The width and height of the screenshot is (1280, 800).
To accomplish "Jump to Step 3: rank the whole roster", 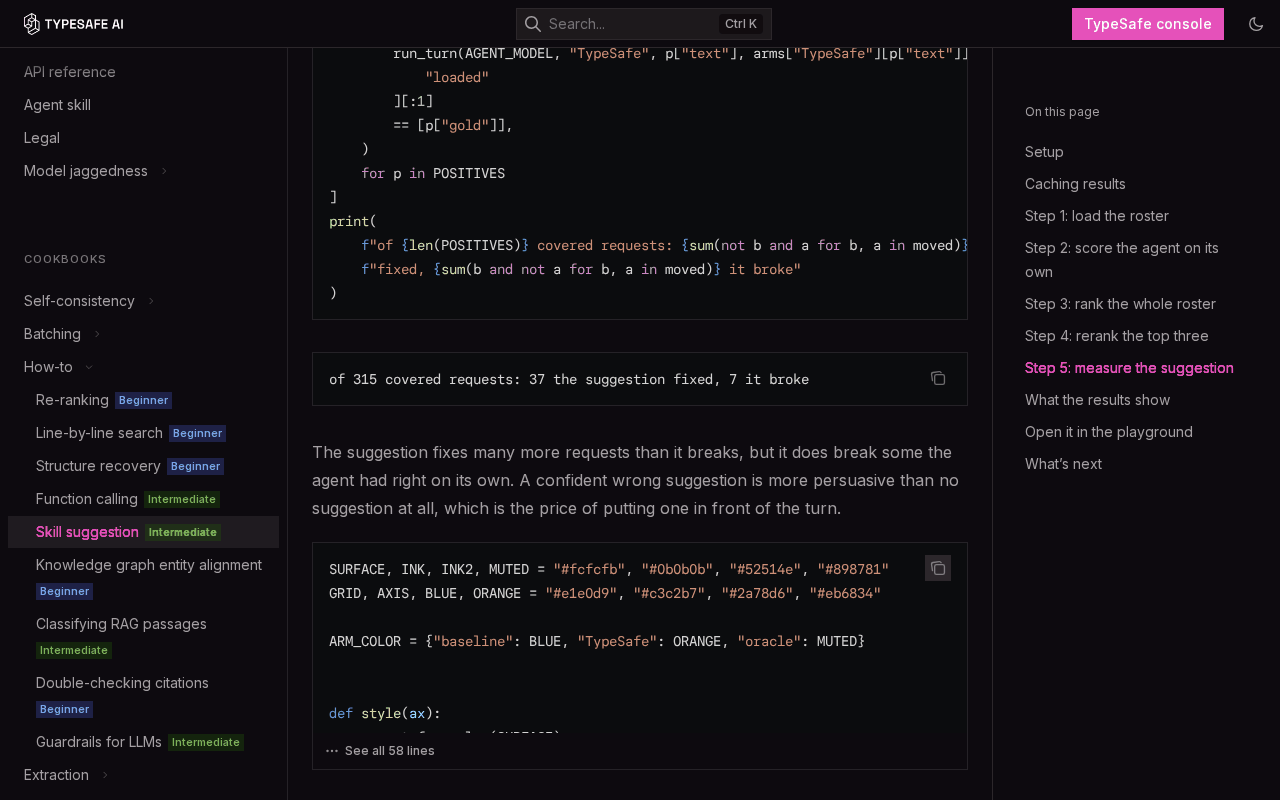I will point(1120,304).
